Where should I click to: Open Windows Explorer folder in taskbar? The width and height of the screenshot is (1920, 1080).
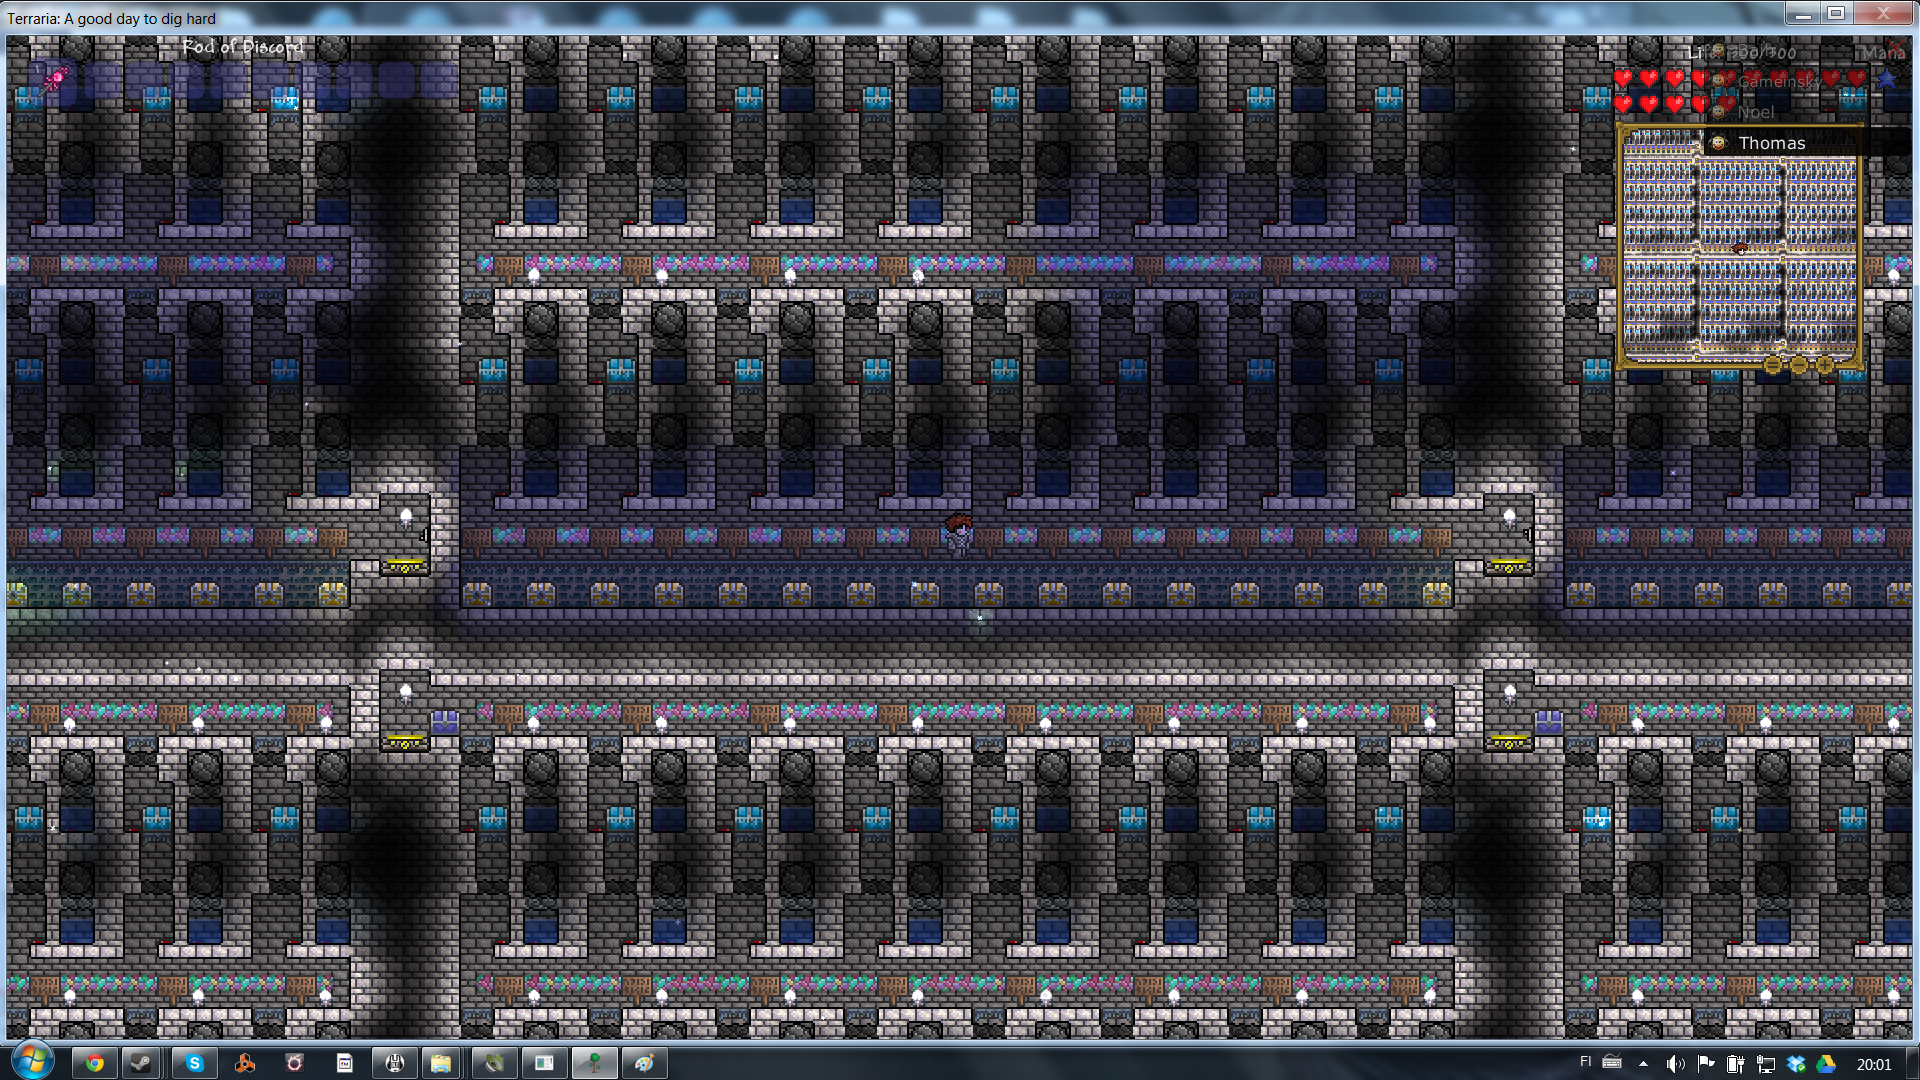click(441, 1063)
